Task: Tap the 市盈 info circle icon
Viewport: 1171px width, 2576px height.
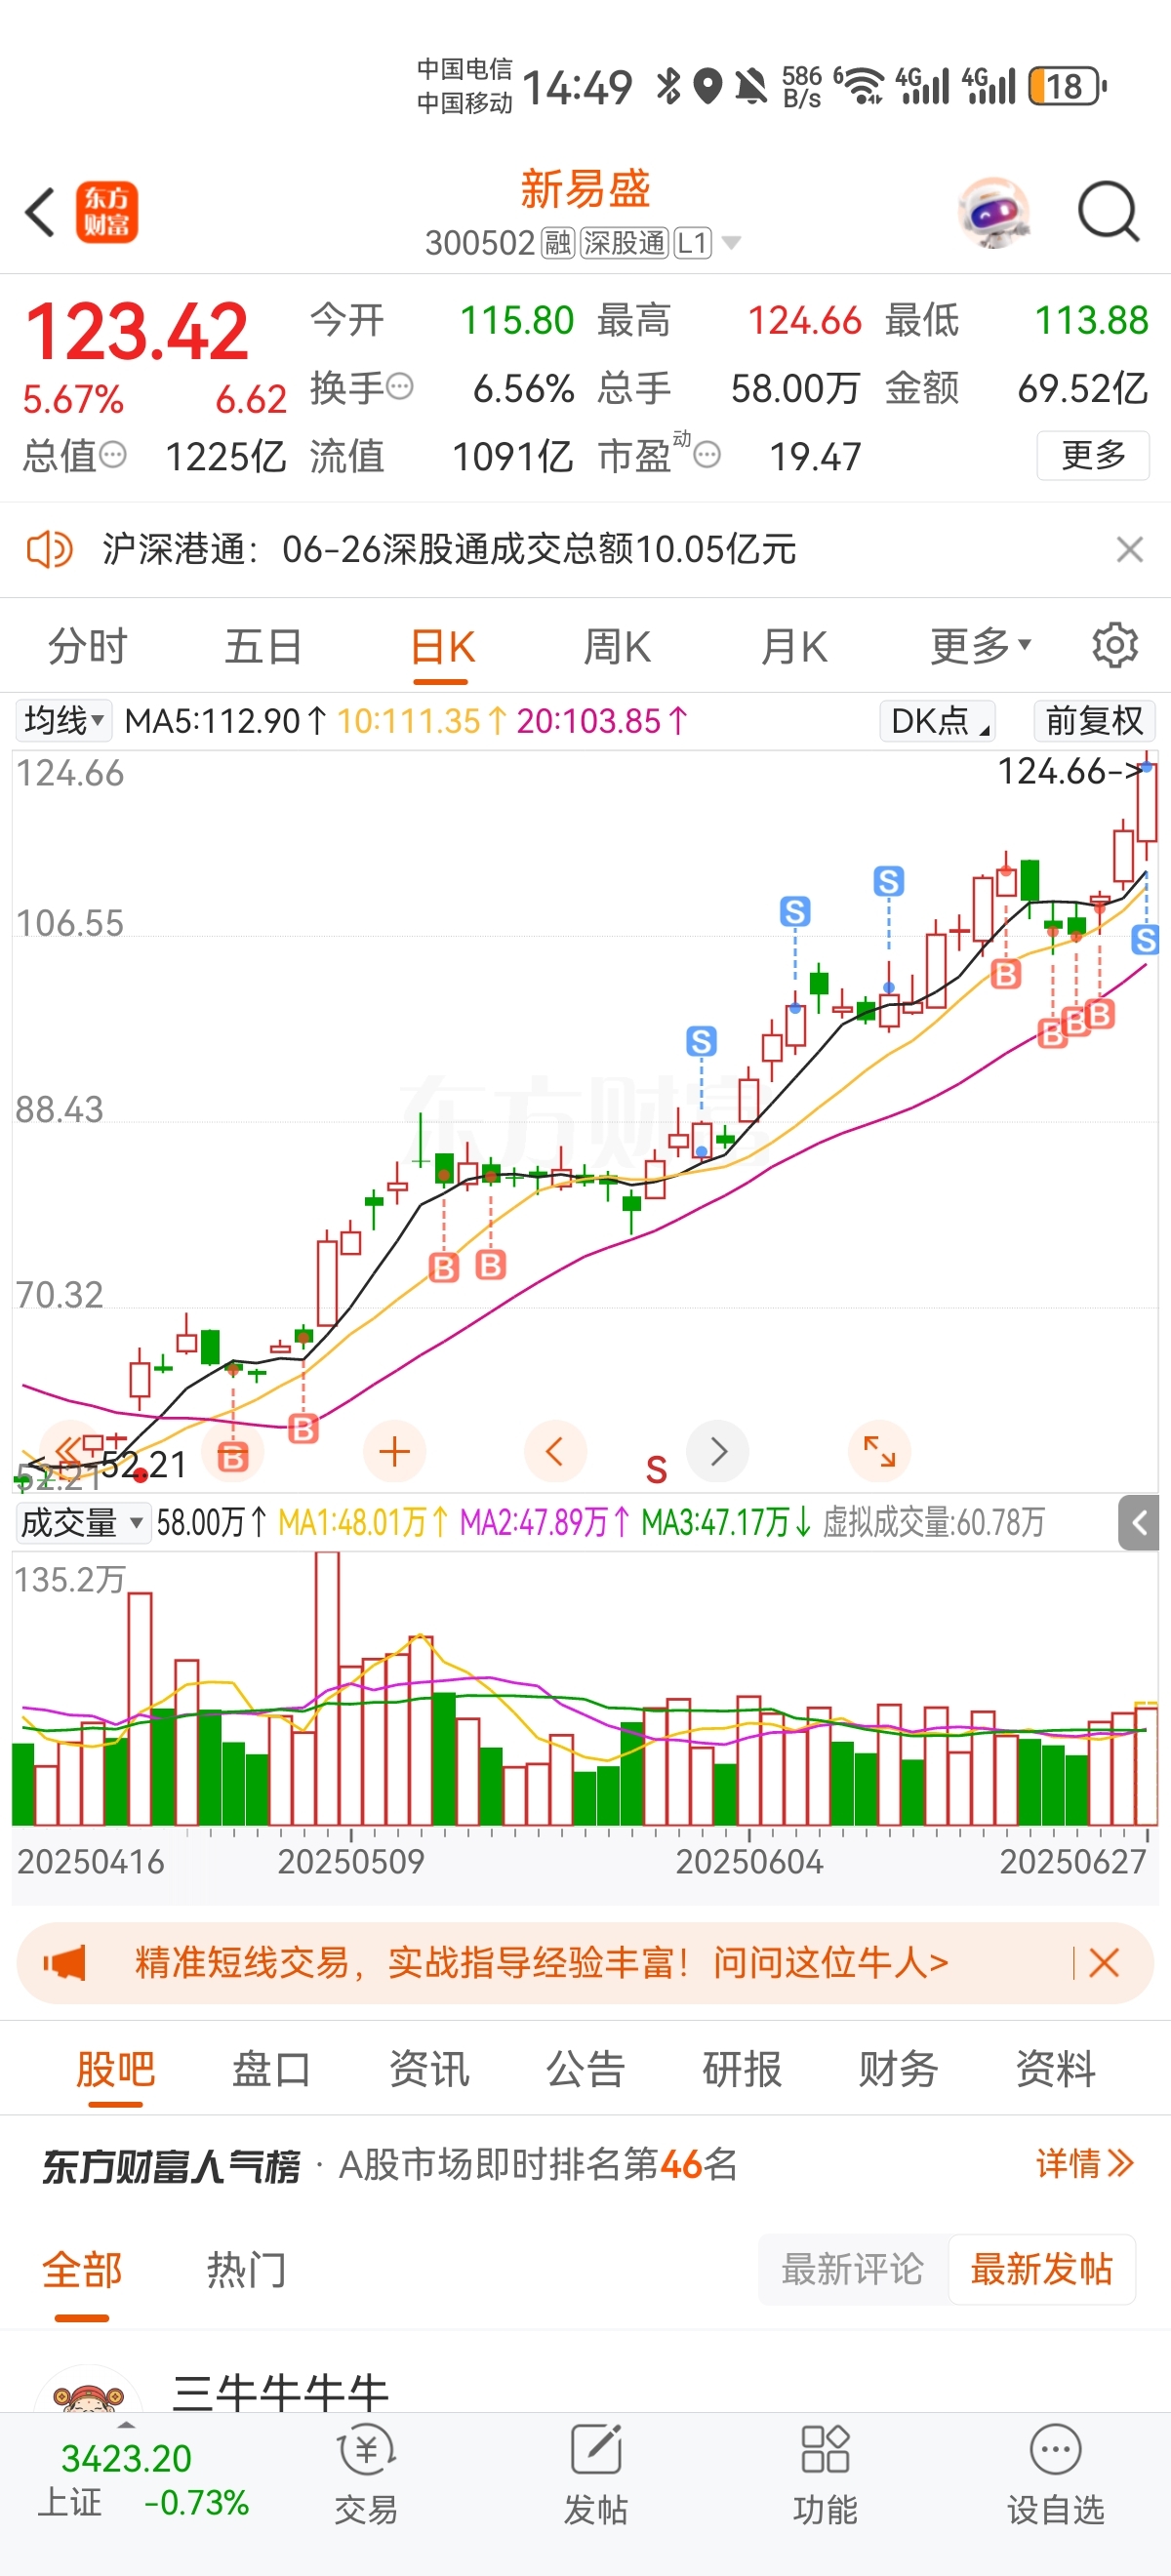Action: tap(707, 455)
